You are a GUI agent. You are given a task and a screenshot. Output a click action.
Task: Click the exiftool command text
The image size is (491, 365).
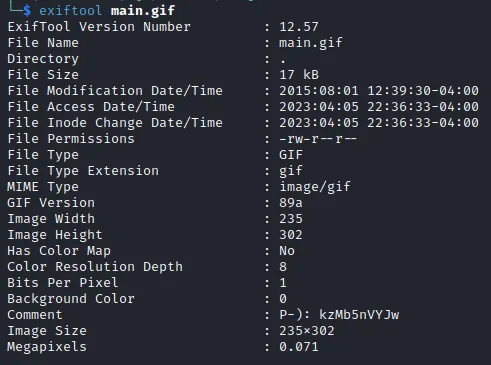click(x=71, y=11)
